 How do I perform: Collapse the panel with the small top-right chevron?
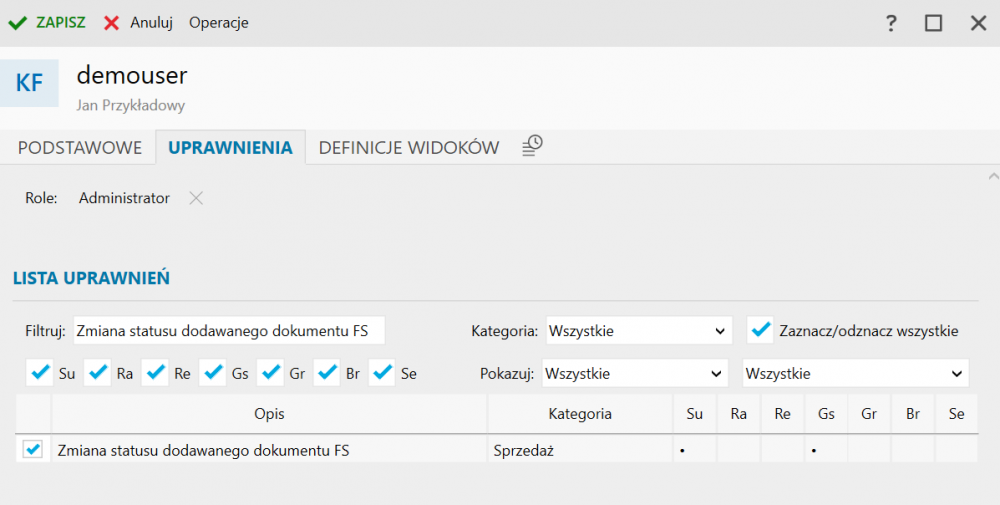tap(992, 176)
